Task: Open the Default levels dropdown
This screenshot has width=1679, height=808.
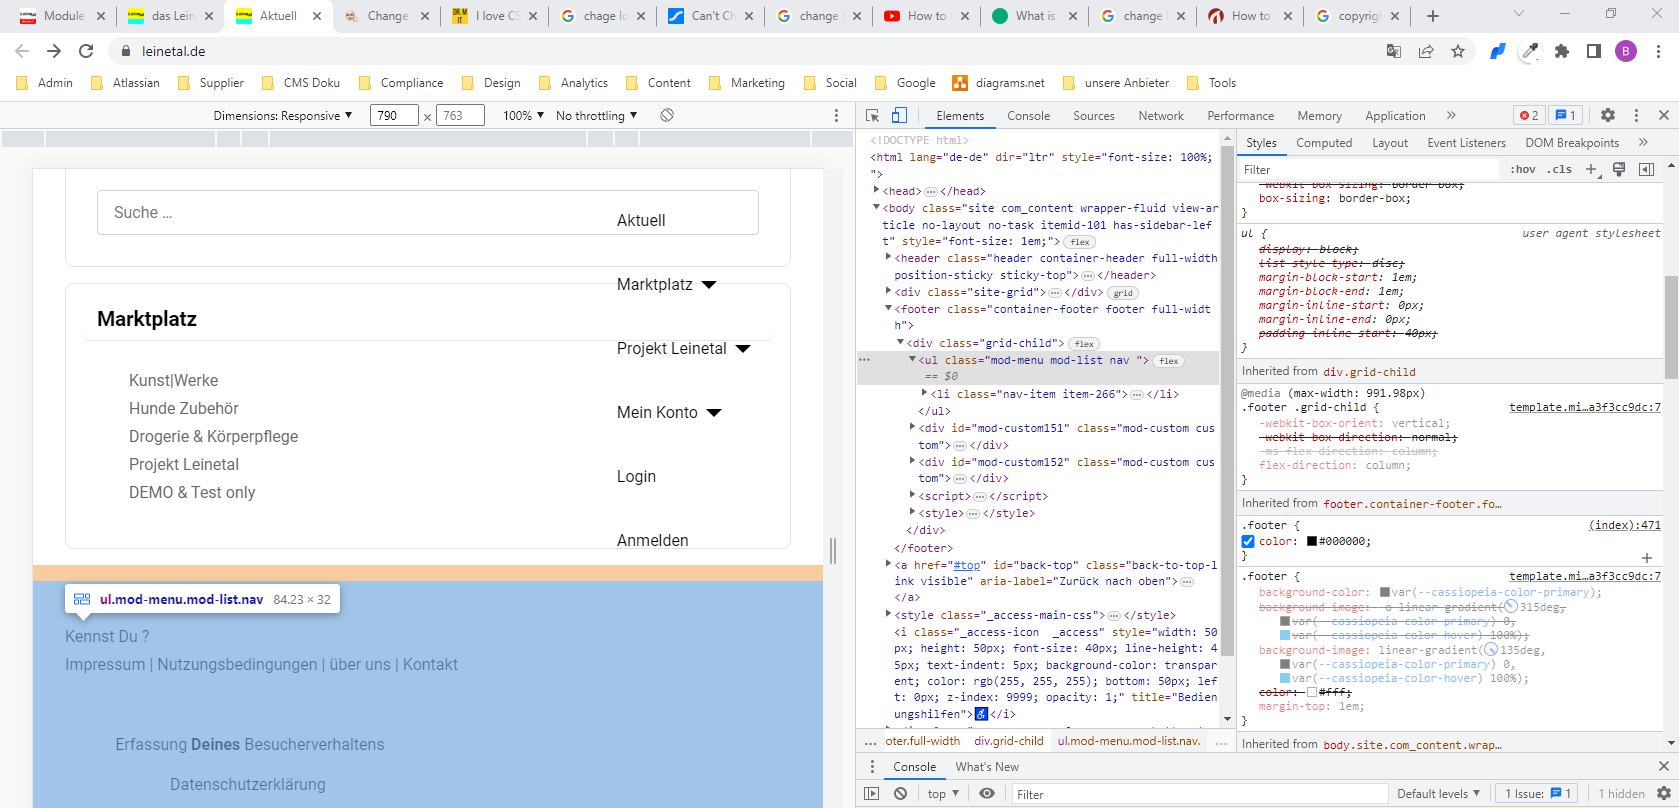Action: pos(1438,793)
